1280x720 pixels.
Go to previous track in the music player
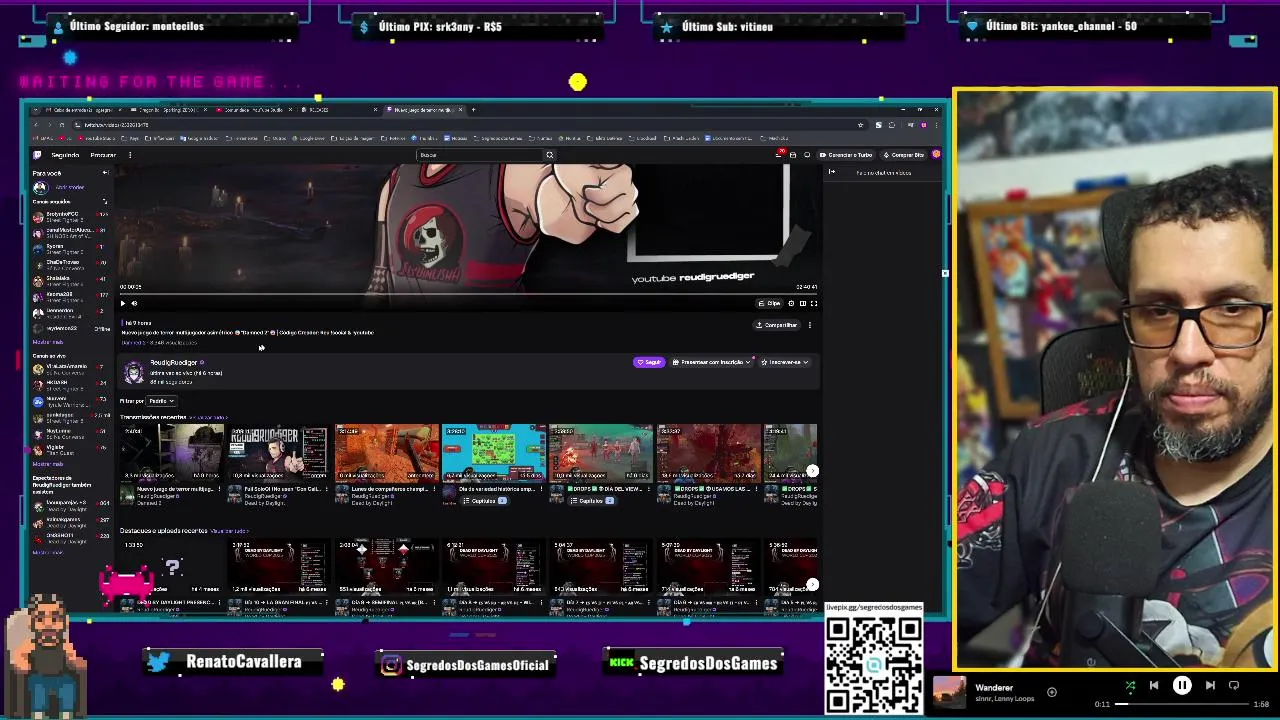(1154, 685)
